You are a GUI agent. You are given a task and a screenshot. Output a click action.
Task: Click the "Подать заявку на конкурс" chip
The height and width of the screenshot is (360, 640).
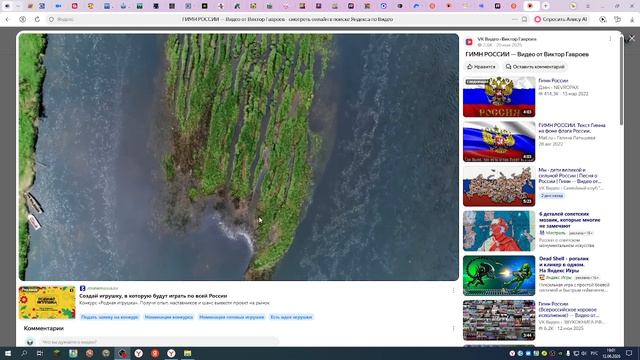click(x=109, y=317)
